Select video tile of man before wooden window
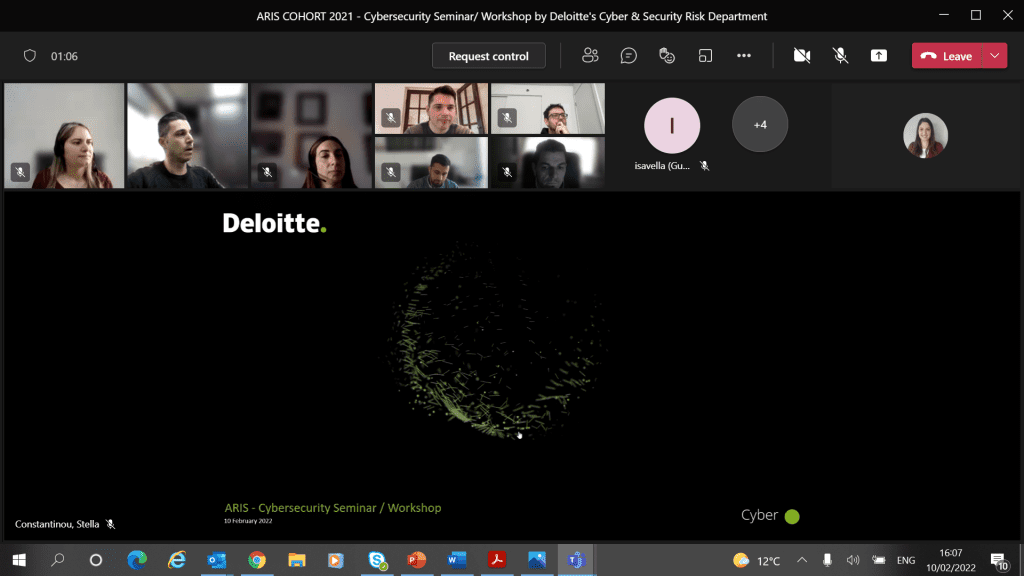 tap(431, 108)
